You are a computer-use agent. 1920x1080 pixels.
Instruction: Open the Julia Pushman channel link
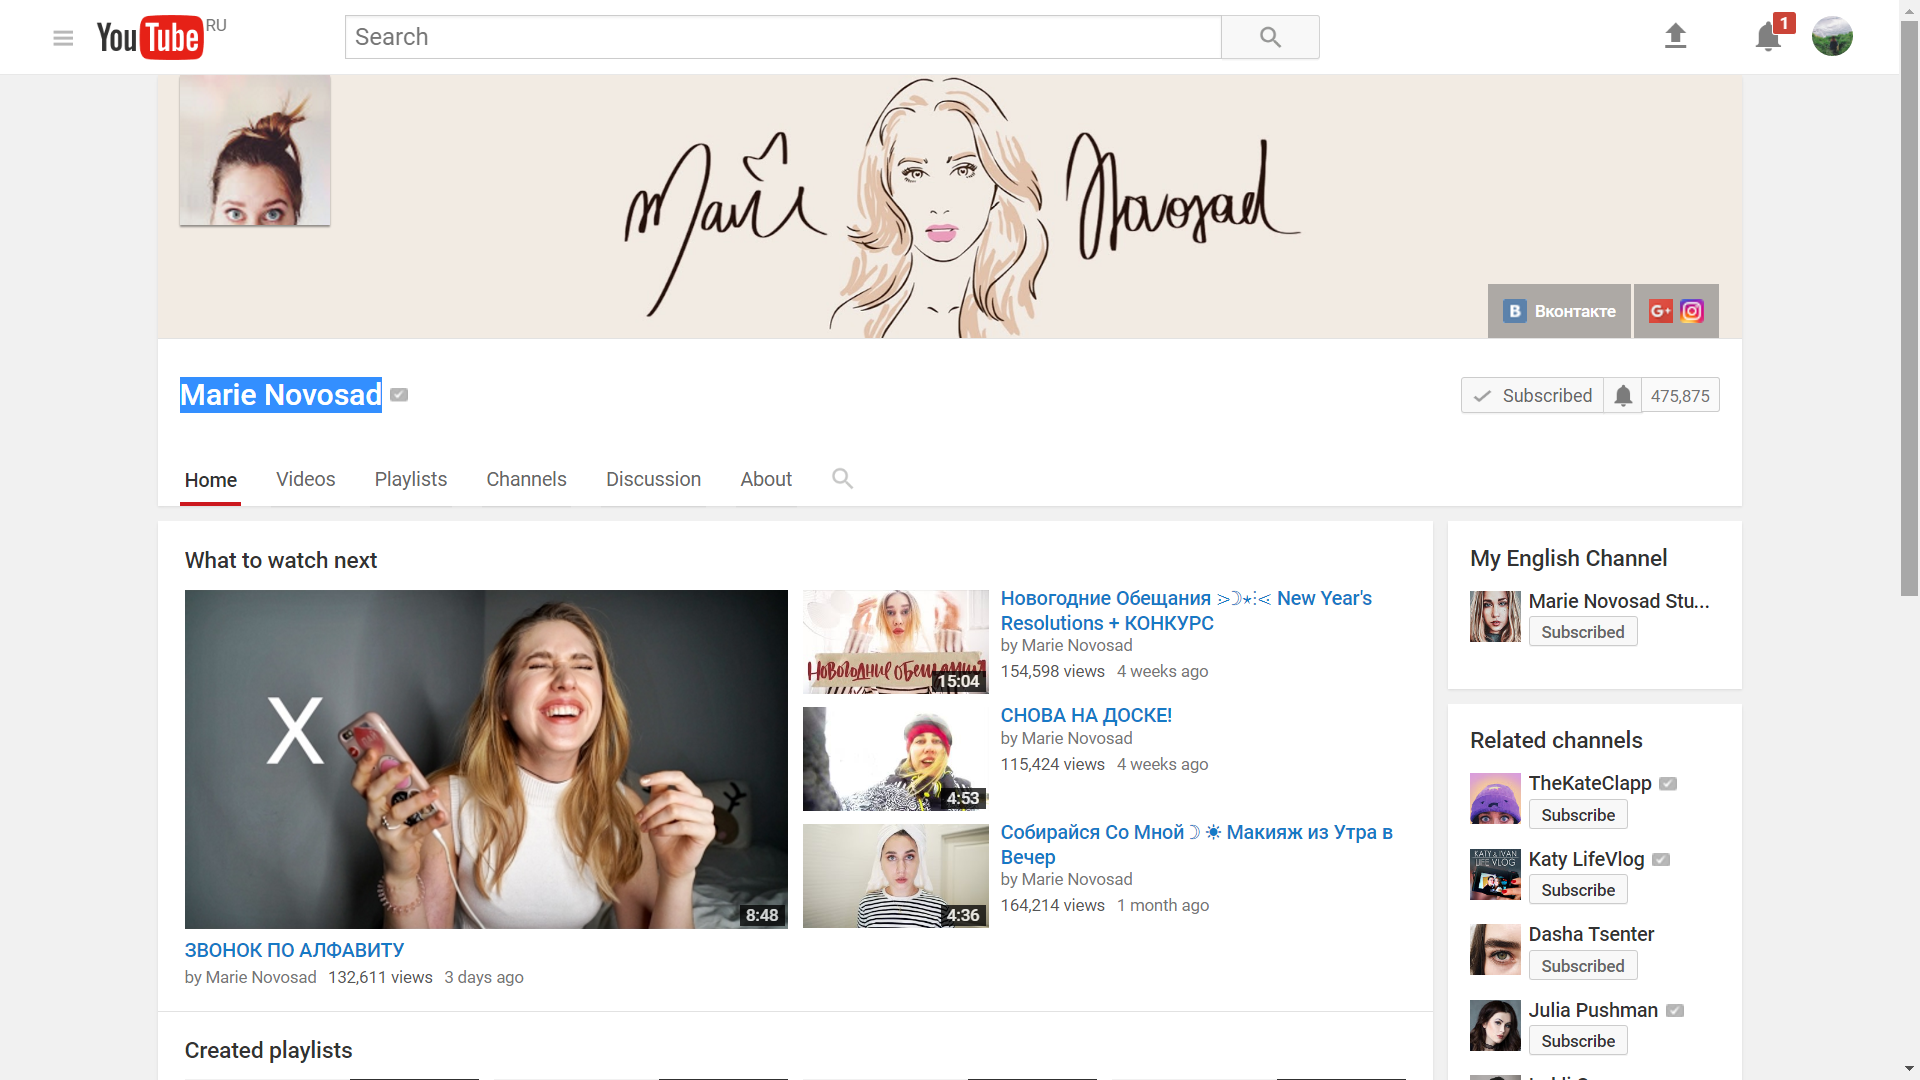pos(1593,1010)
